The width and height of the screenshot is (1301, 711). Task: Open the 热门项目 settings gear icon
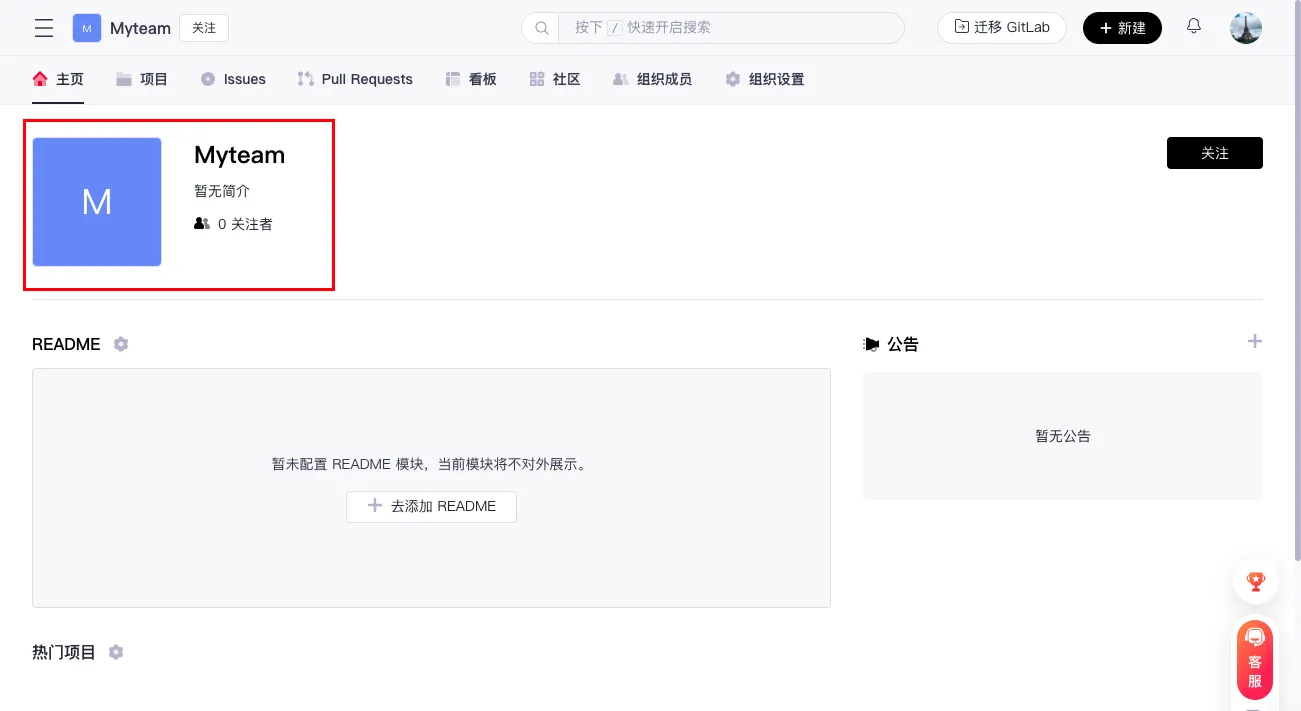116,652
